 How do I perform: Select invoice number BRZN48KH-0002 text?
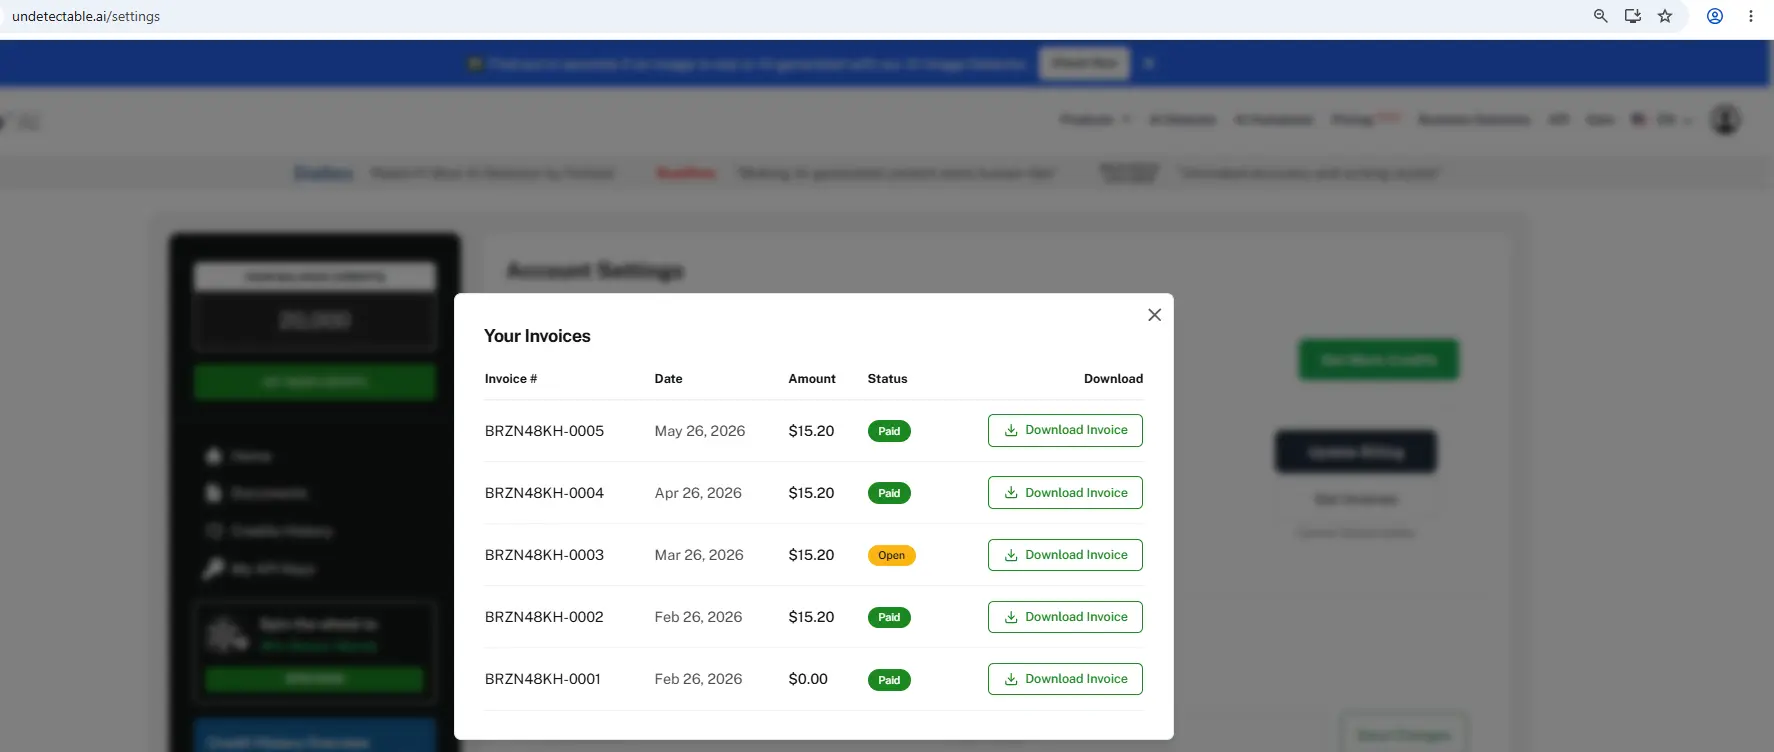coord(544,617)
